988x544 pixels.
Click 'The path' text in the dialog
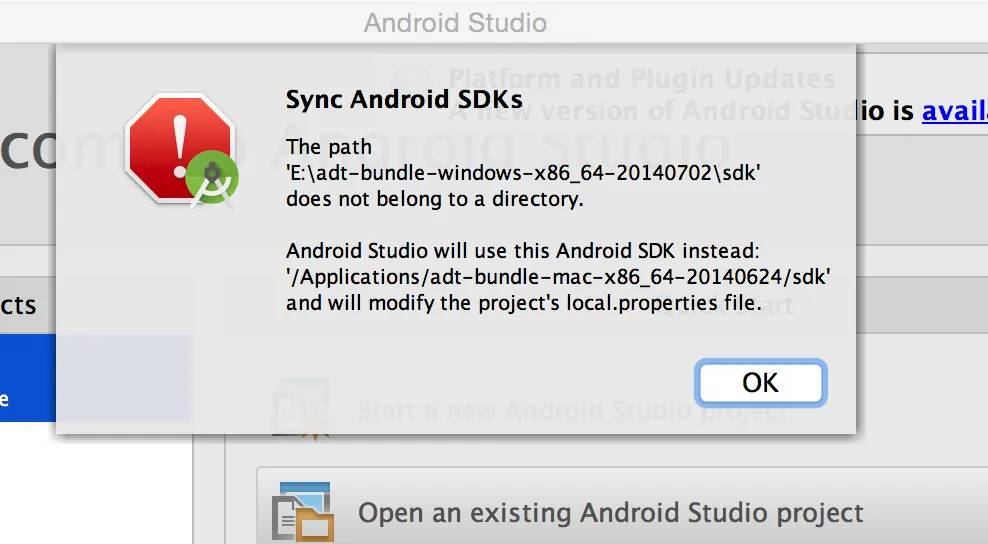tap(328, 147)
